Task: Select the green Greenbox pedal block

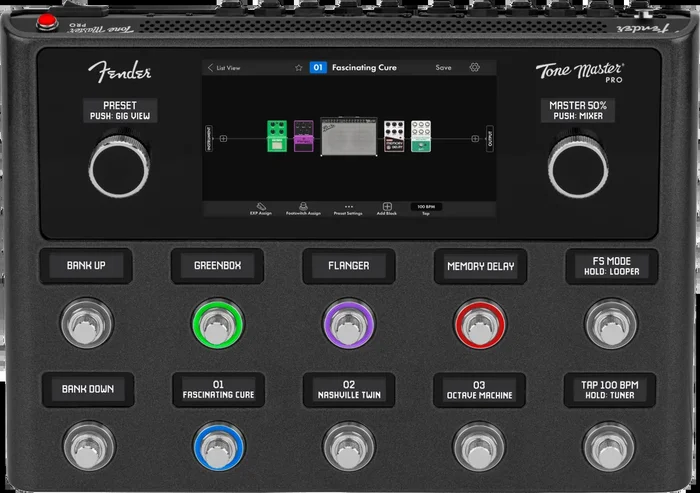Action: click(277, 136)
